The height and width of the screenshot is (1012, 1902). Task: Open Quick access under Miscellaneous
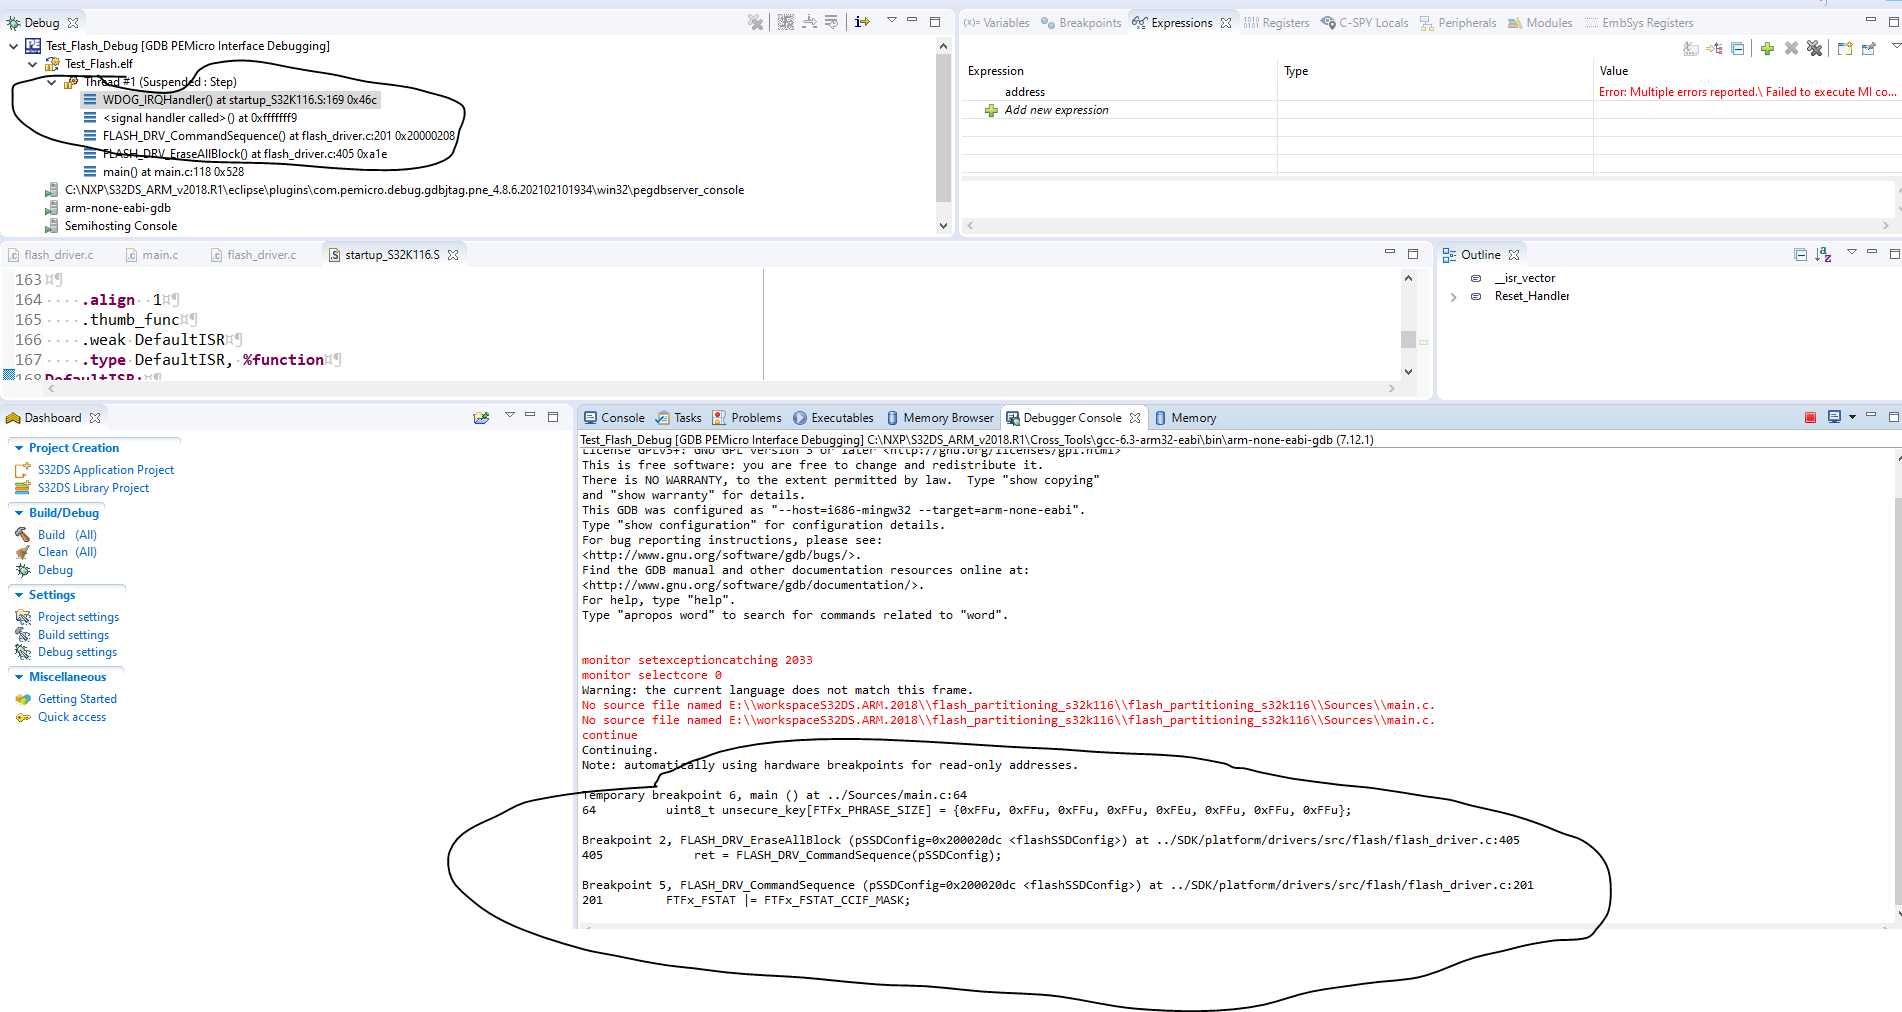(71, 716)
